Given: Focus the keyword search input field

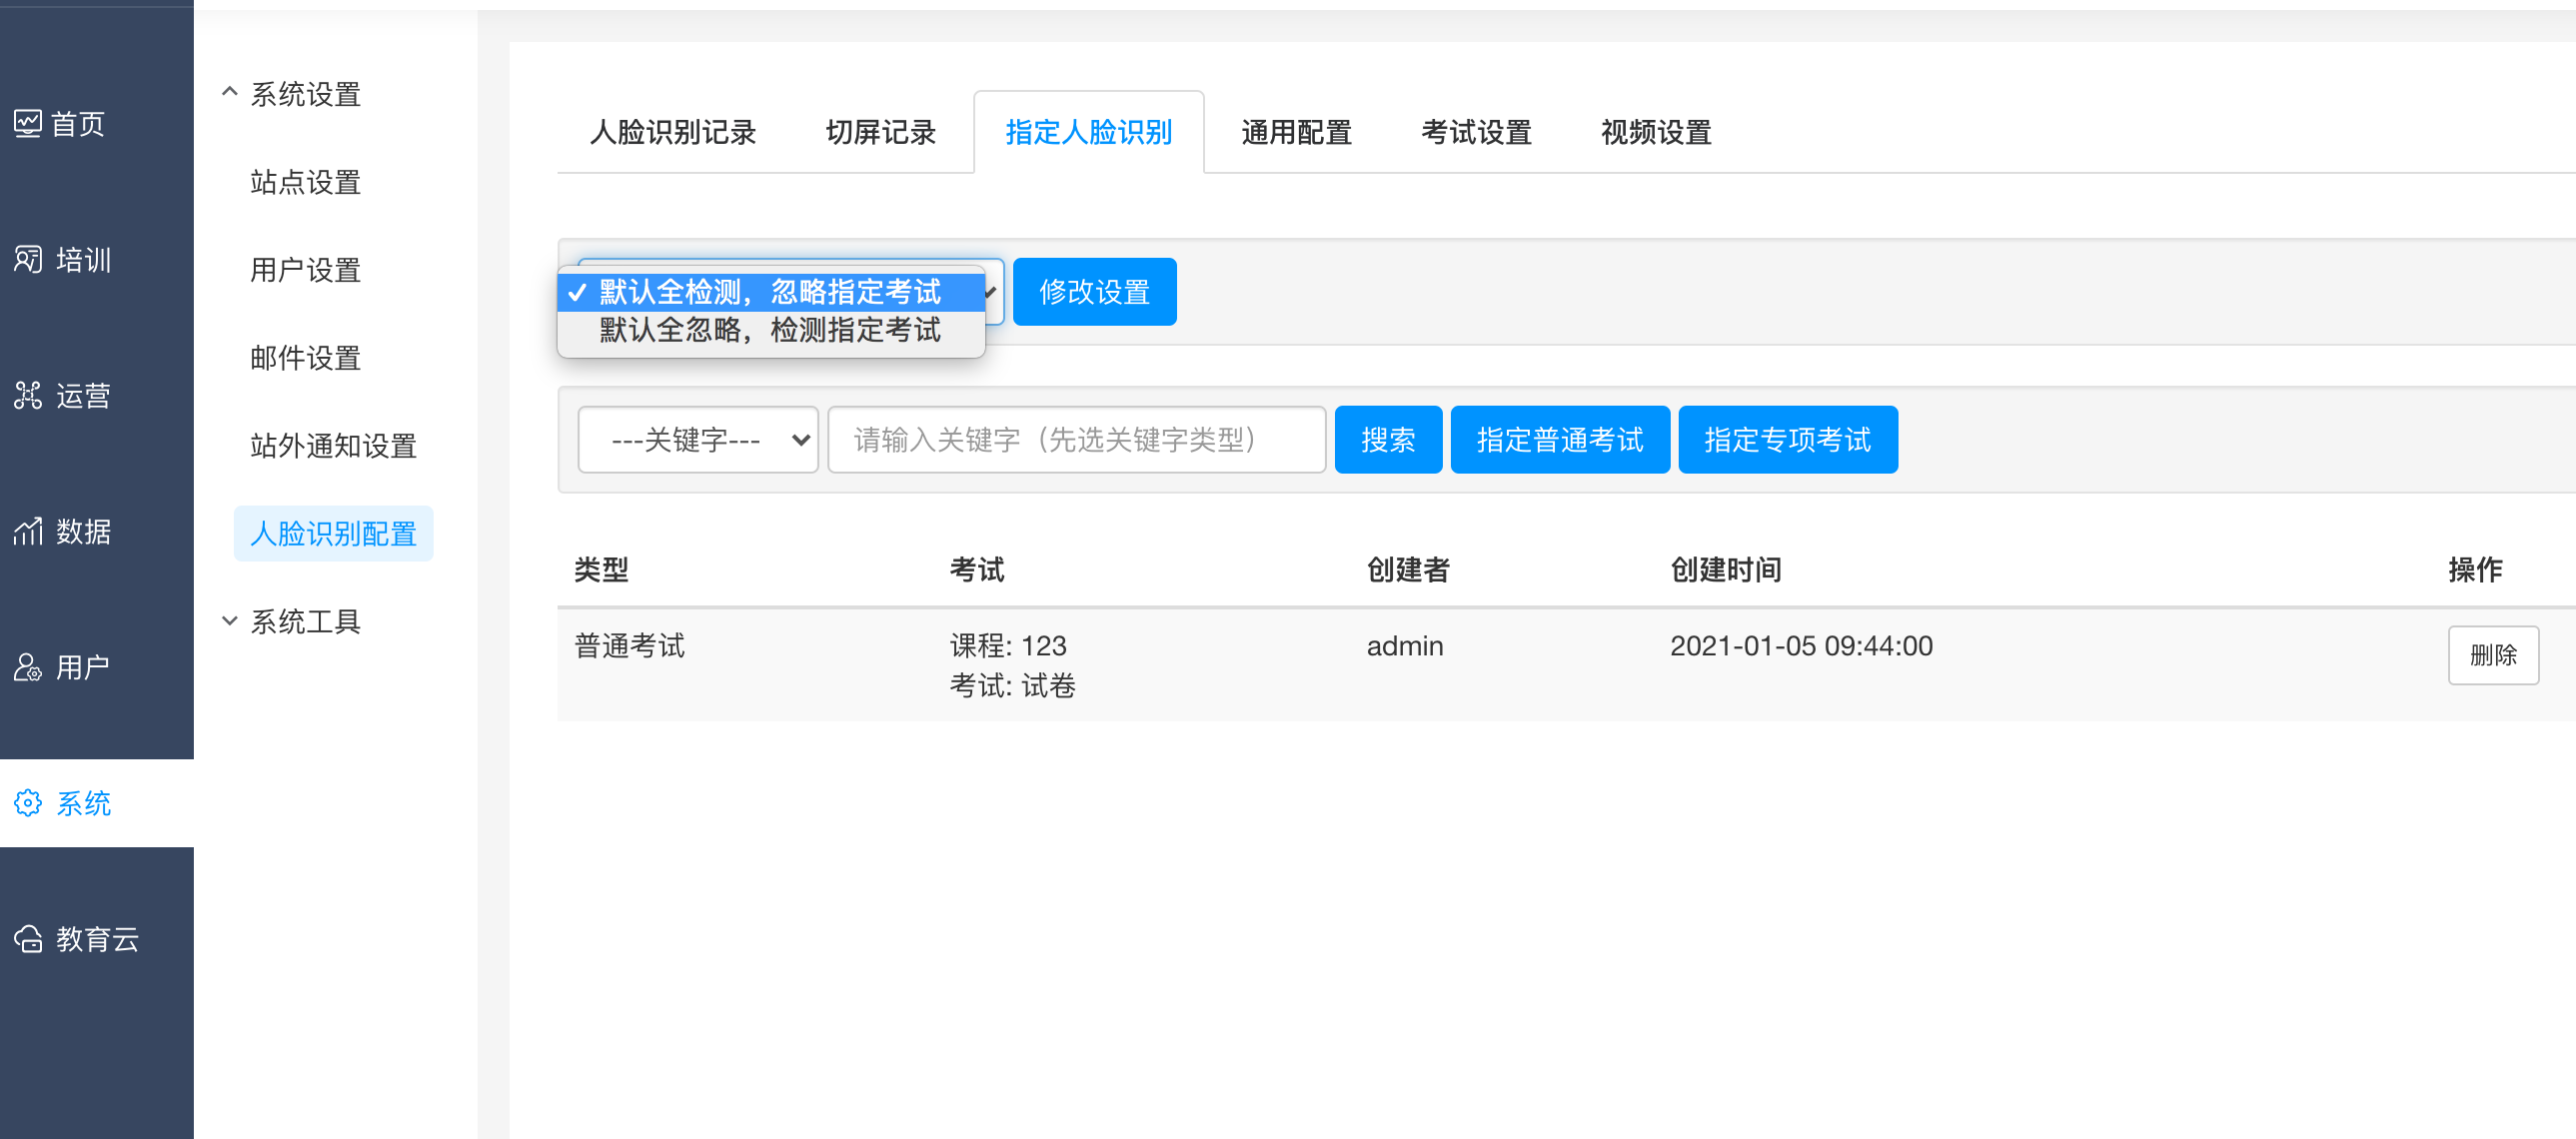Looking at the screenshot, I should [x=1076, y=440].
